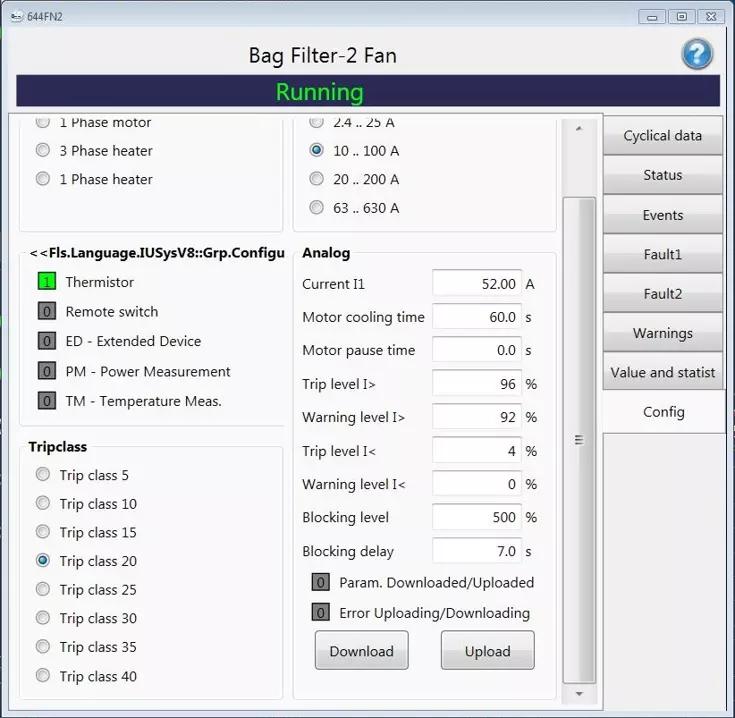Viewport: 735px width, 718px height.
Task: Toggle Param. Downloaded/Uploaded indicator
Action: 321,582
